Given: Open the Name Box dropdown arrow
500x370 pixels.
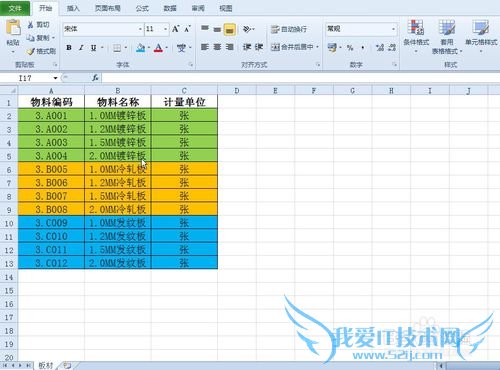Looking at the screenshot, I should tap(55, 78).
